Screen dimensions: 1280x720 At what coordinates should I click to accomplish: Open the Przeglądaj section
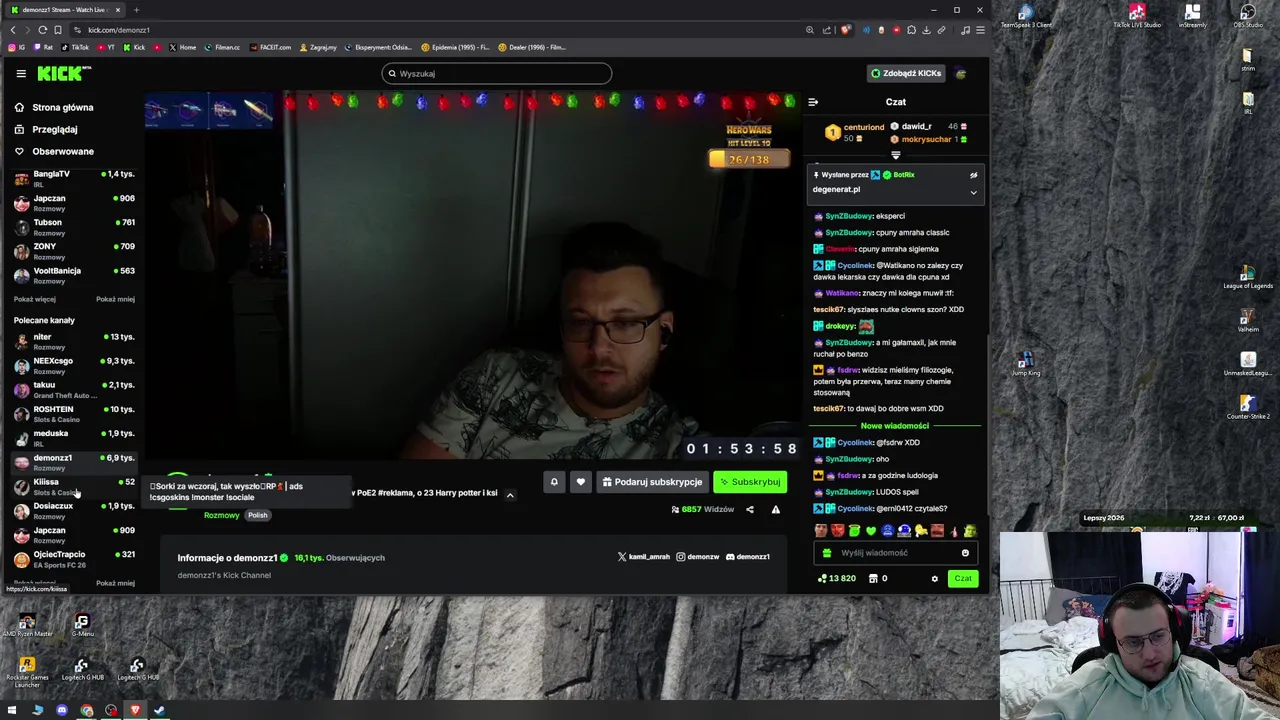coord(46,129)
